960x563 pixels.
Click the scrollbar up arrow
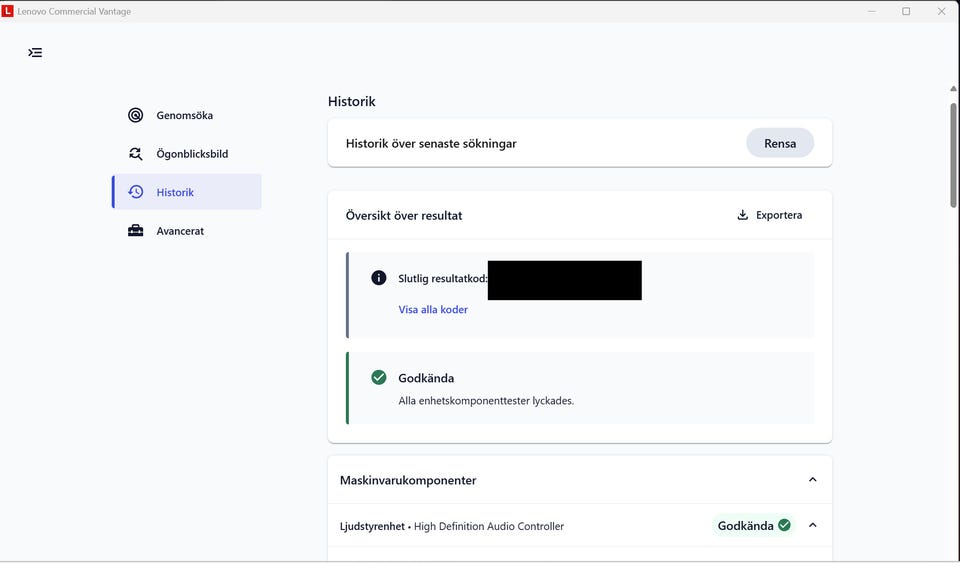953,89
